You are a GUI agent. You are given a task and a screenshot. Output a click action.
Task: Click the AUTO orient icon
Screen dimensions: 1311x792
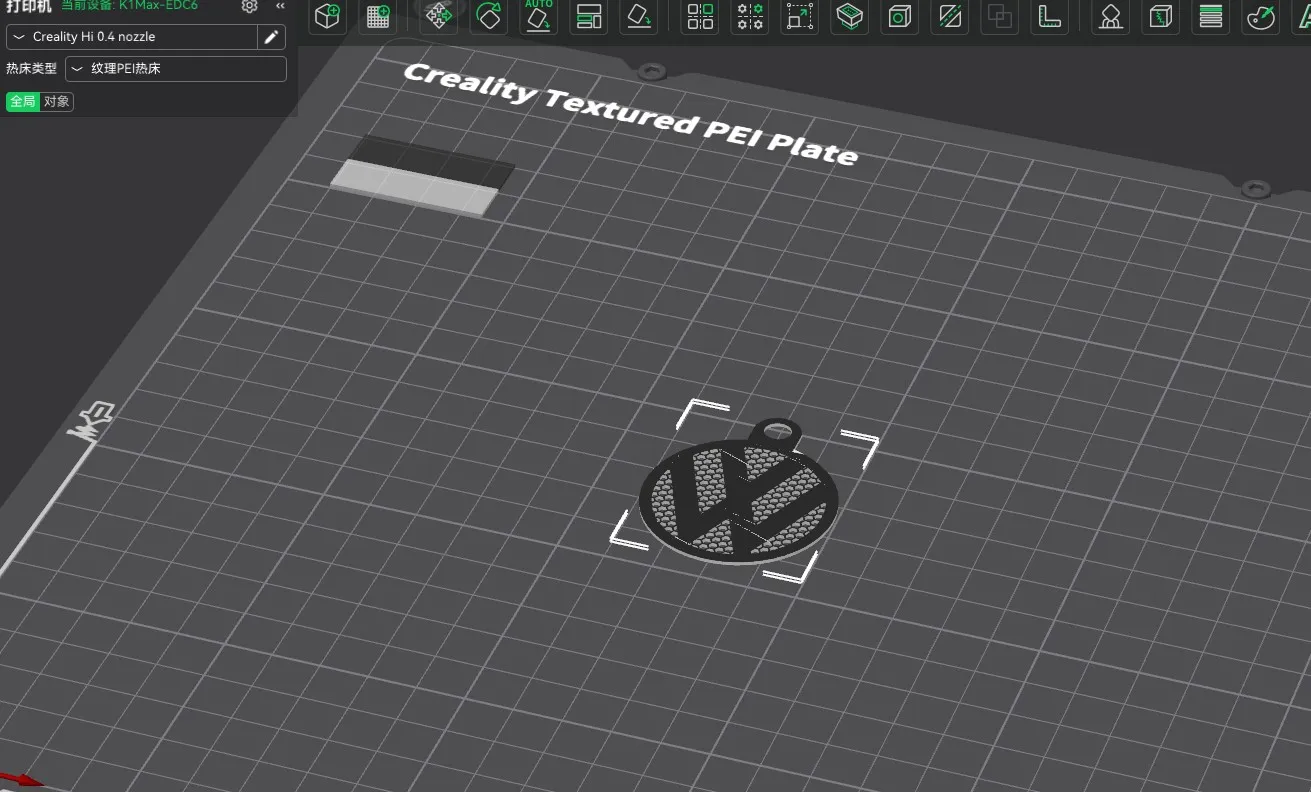pos(539,16)
